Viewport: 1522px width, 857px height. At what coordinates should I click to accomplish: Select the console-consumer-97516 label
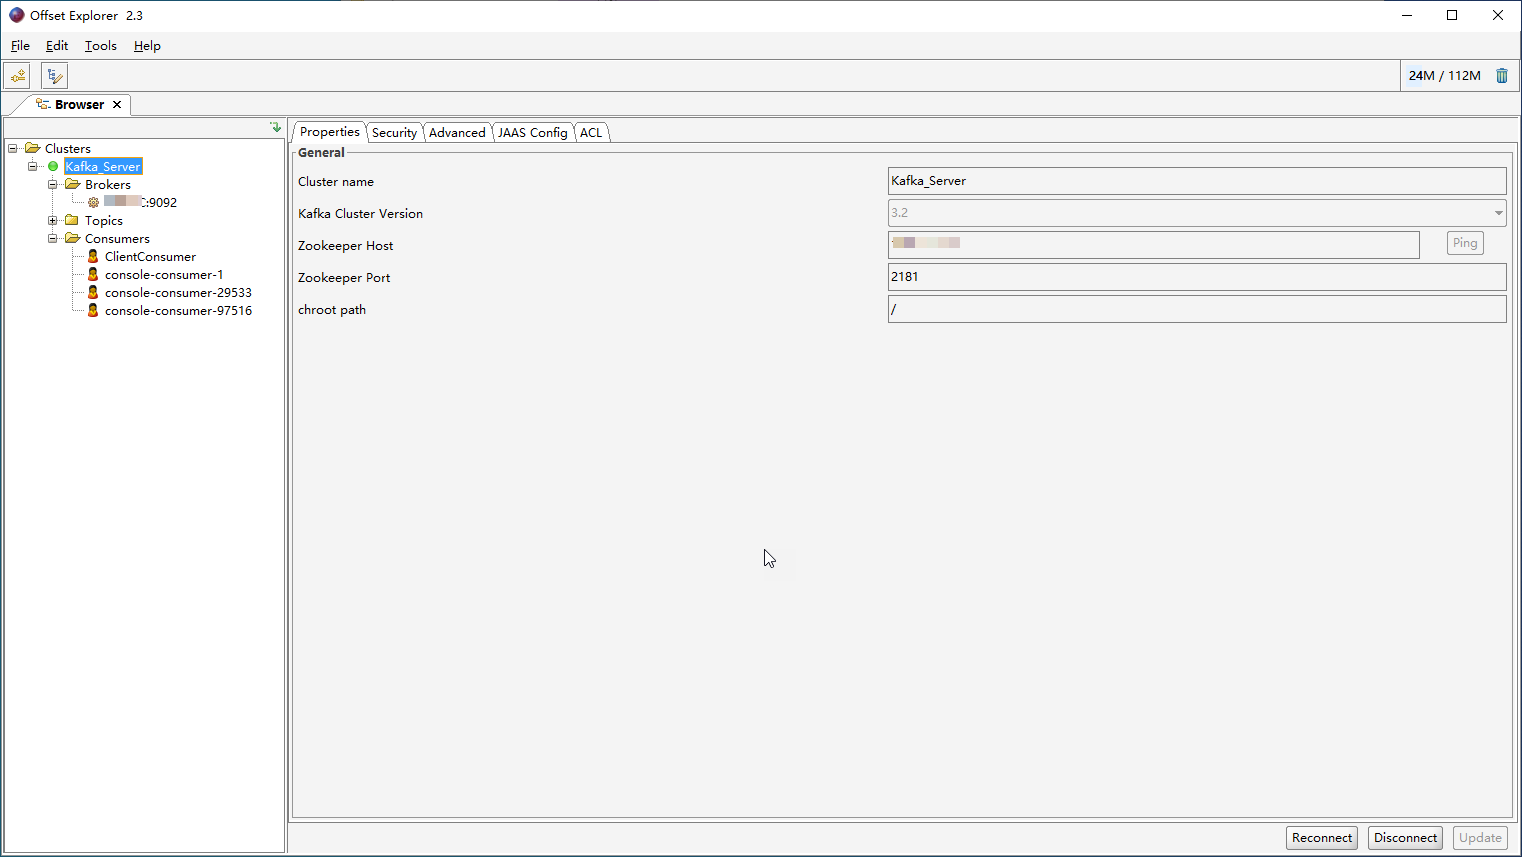(x=178, y=310)
